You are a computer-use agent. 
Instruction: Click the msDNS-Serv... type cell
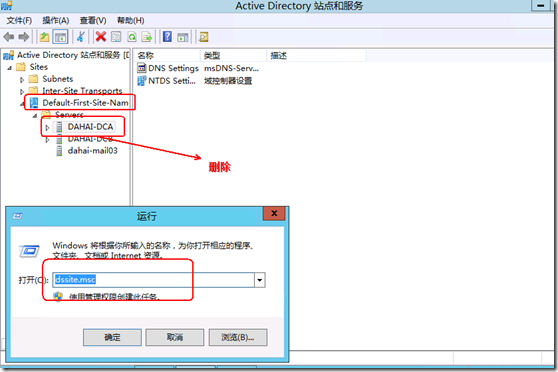[231, 68]
